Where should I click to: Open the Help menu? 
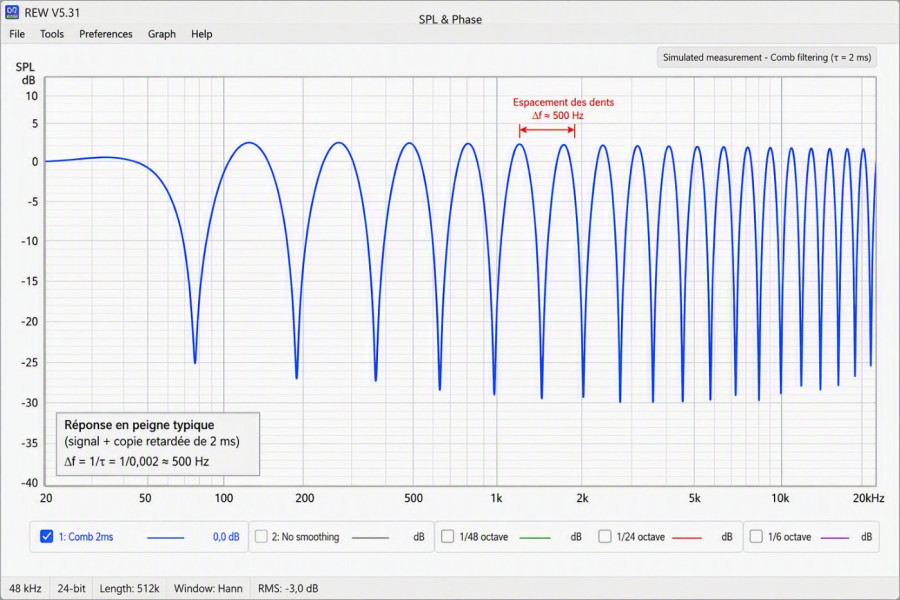click(201, 34)
